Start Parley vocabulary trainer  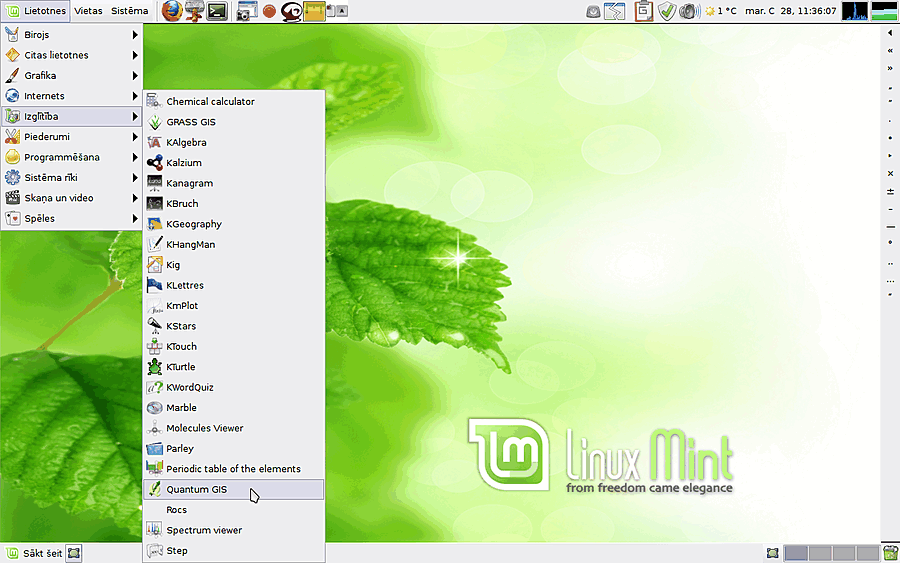coord(234,449)
